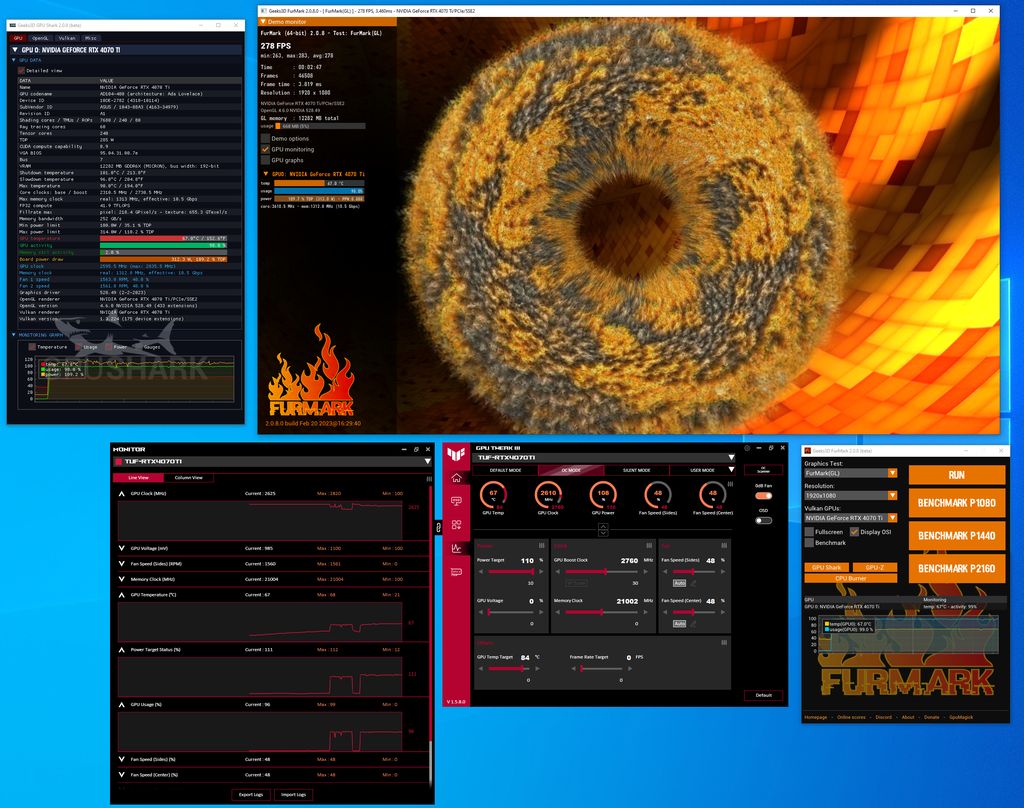
Task: Expand GPU Voltage (mV) graph in Monitor
Action: pyautogui.click(x=121, y=548)
